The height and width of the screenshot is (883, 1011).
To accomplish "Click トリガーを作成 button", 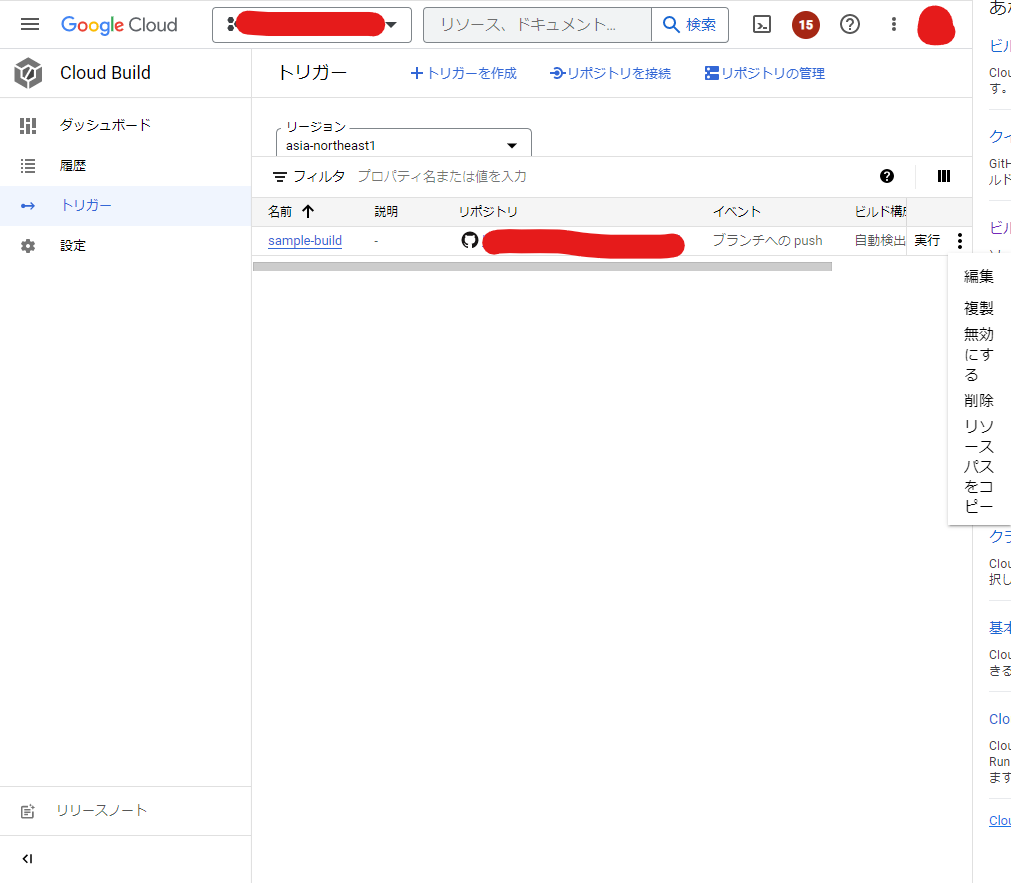I will tap(464, 74).
